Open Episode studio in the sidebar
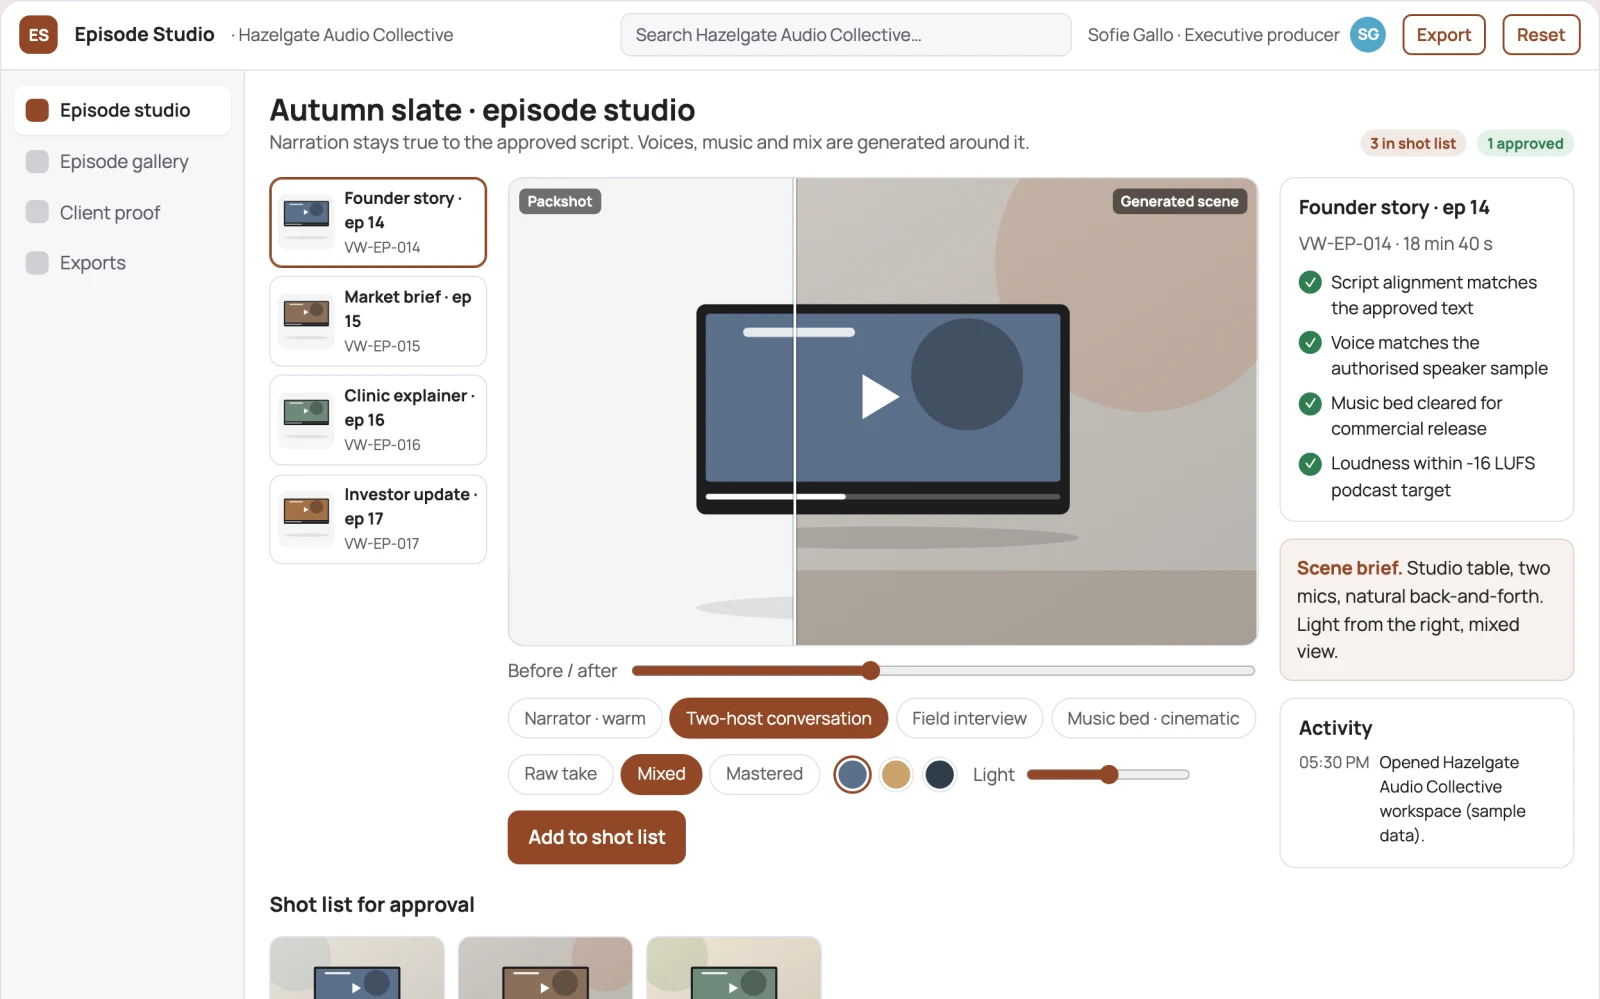Viewport: 1600px width, 999px height. (x=123, y=110)
